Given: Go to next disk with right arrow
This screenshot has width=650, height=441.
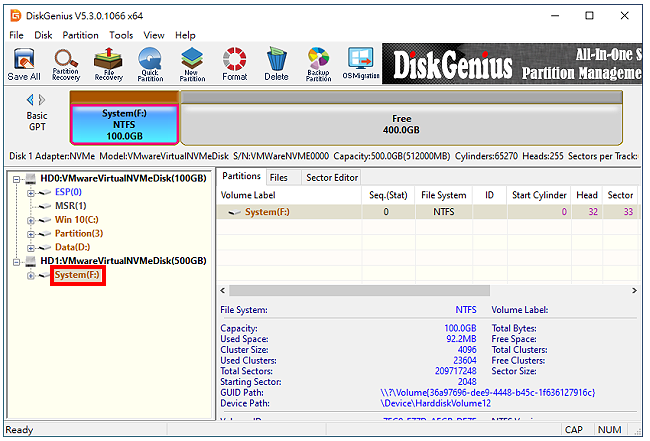Looking at the screenshot, I should coord(42,100).
